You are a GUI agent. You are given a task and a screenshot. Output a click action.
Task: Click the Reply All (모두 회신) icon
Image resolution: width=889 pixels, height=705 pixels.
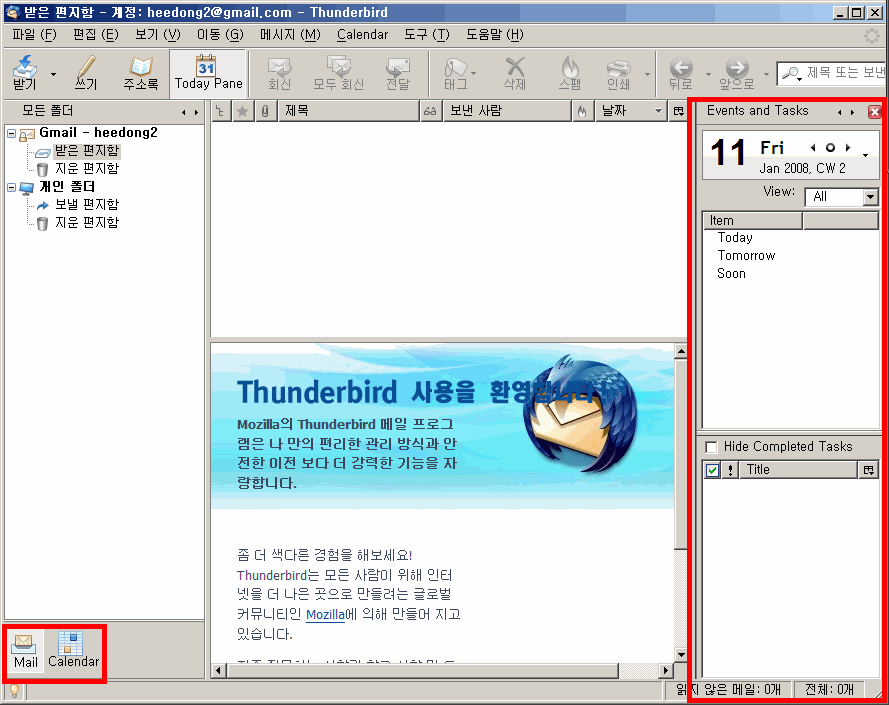338,73
